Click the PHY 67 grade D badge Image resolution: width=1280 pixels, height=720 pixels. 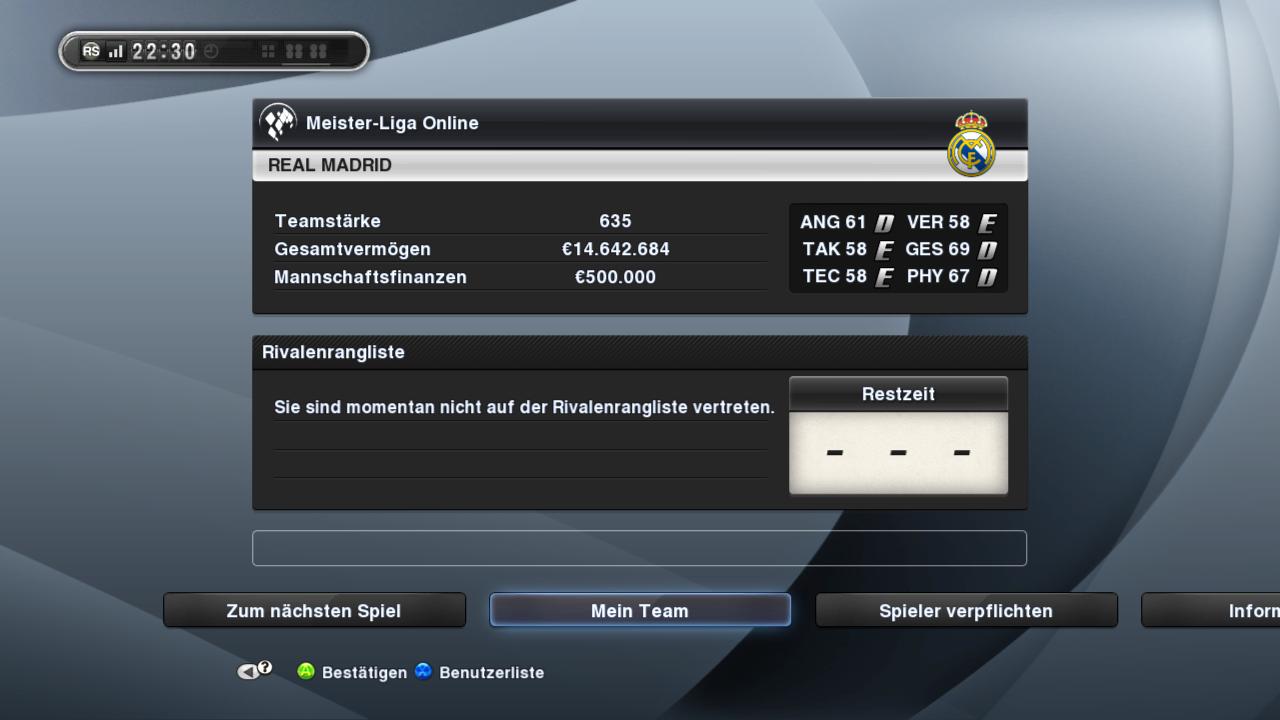(987, 277)
